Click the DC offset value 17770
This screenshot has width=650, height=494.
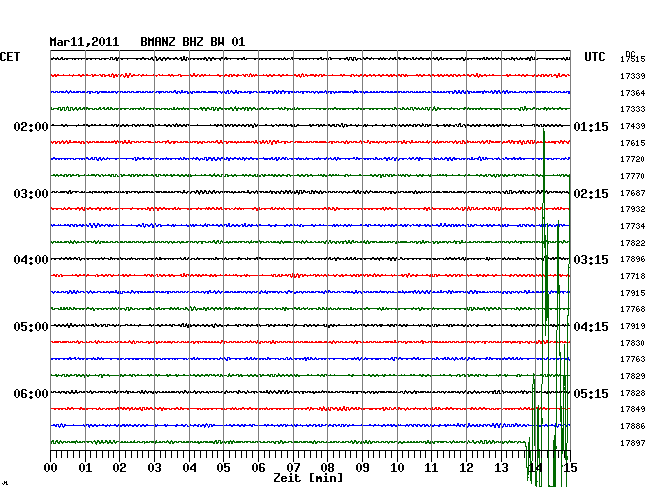point(633,177)
